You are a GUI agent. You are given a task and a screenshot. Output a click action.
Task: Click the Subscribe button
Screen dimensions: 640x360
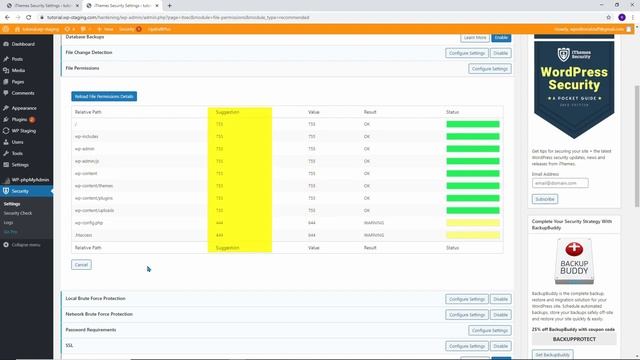(x=545, y=199)
